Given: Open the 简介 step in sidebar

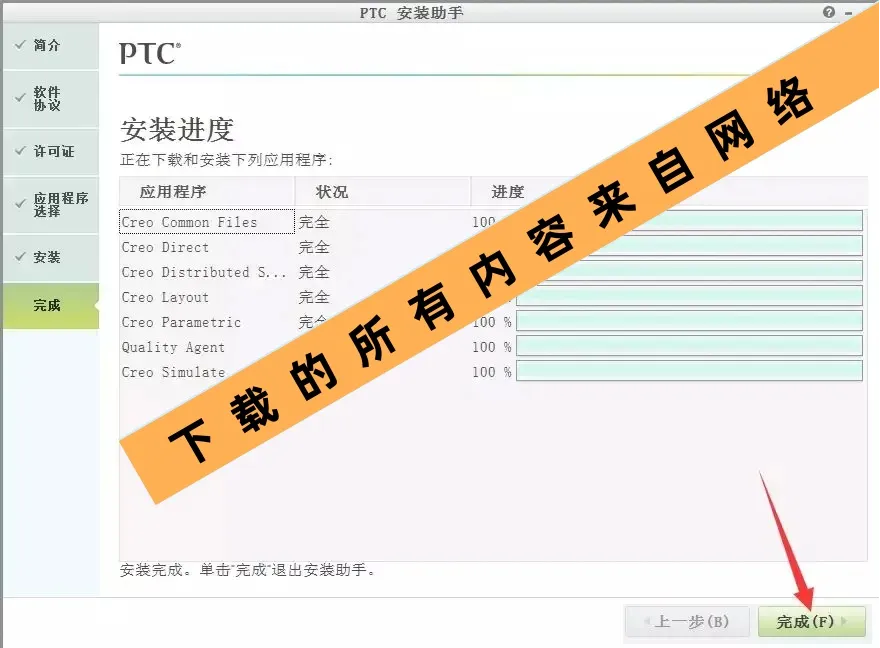Looking at the screenshot, I should 51,46.
